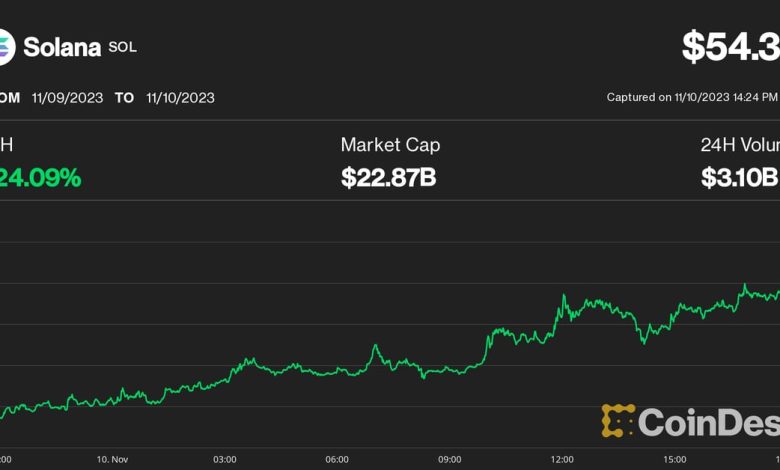Open the 11/10/2023 end date

coord(180,98)
